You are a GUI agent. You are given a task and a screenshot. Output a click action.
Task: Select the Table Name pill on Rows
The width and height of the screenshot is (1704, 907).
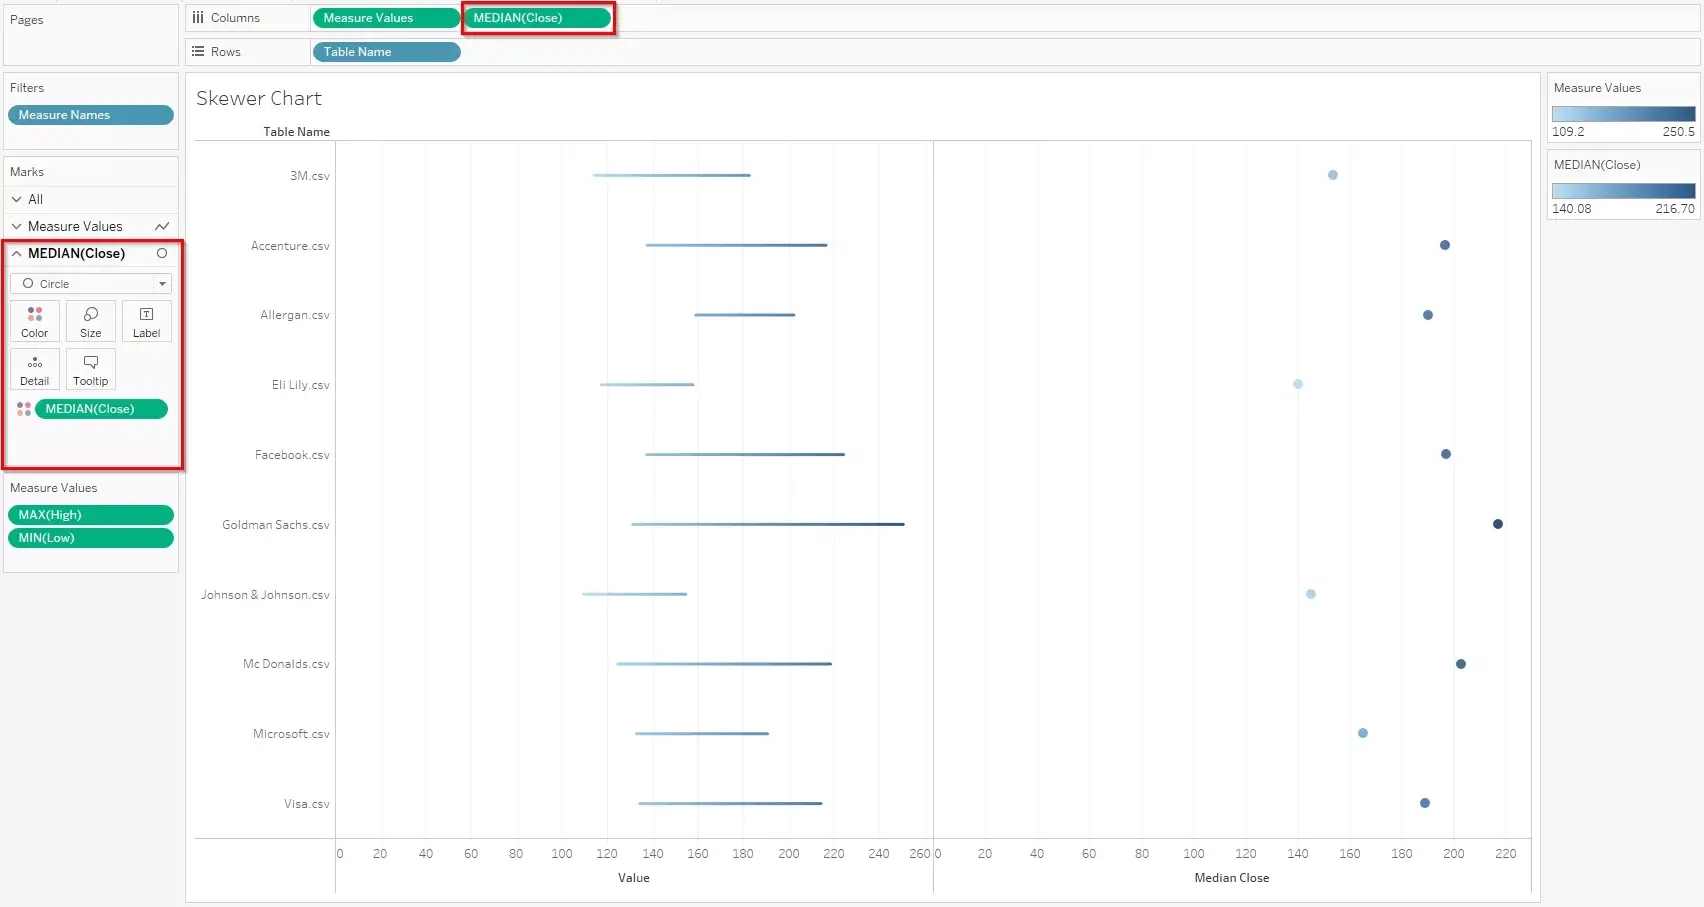(386, 51)
